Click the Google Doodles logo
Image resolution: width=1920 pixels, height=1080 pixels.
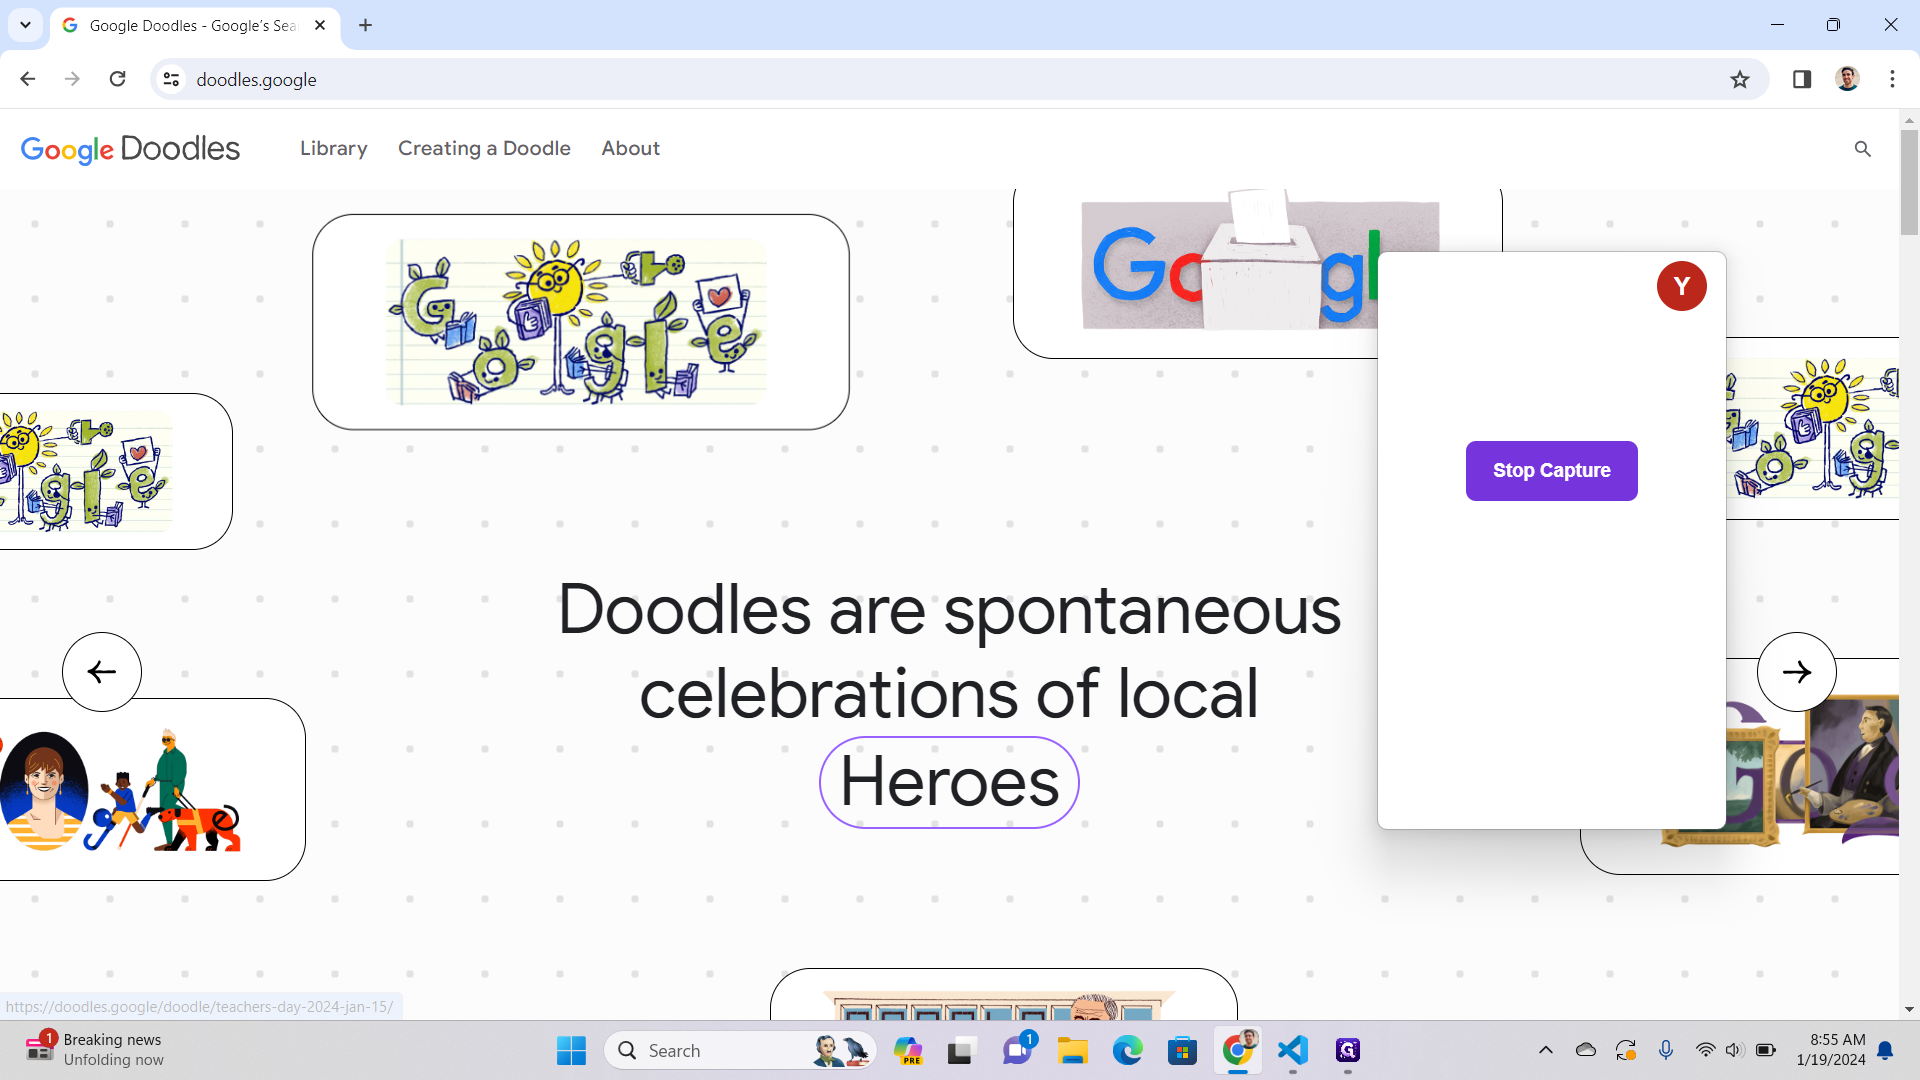click(x=130, y=149)
